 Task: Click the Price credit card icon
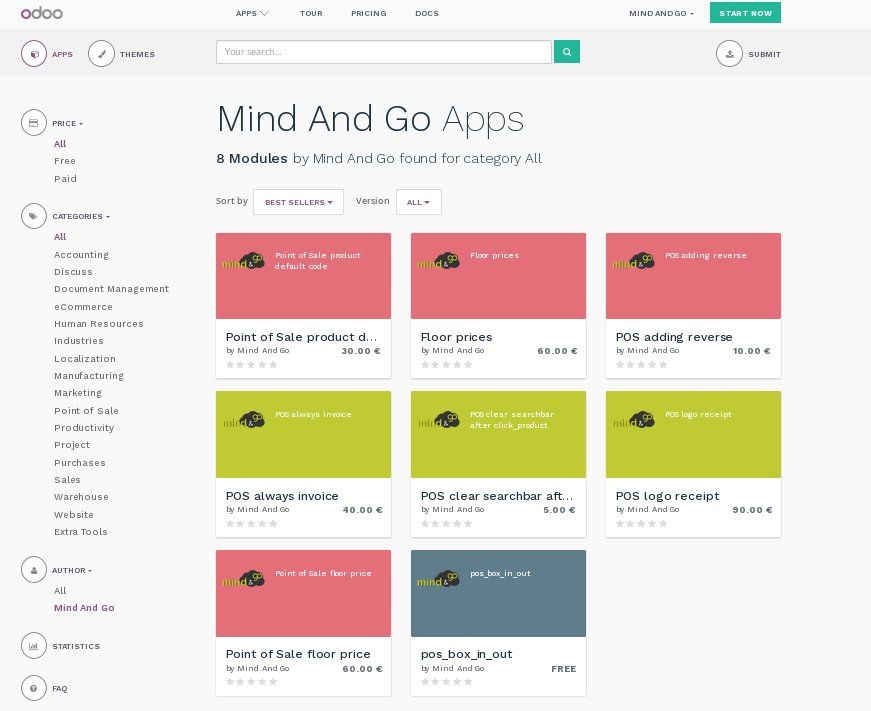[x=34, y=123]
